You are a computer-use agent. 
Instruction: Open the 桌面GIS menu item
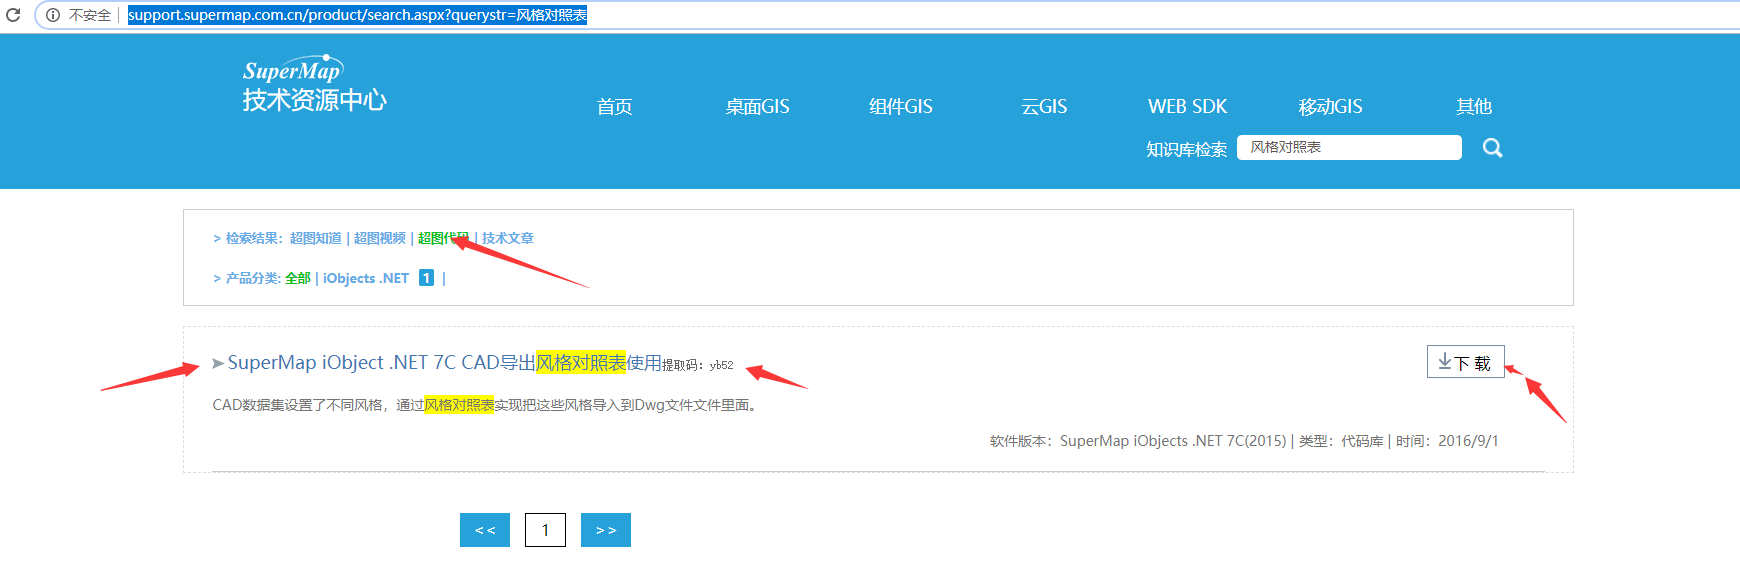(x=757, y=107)
